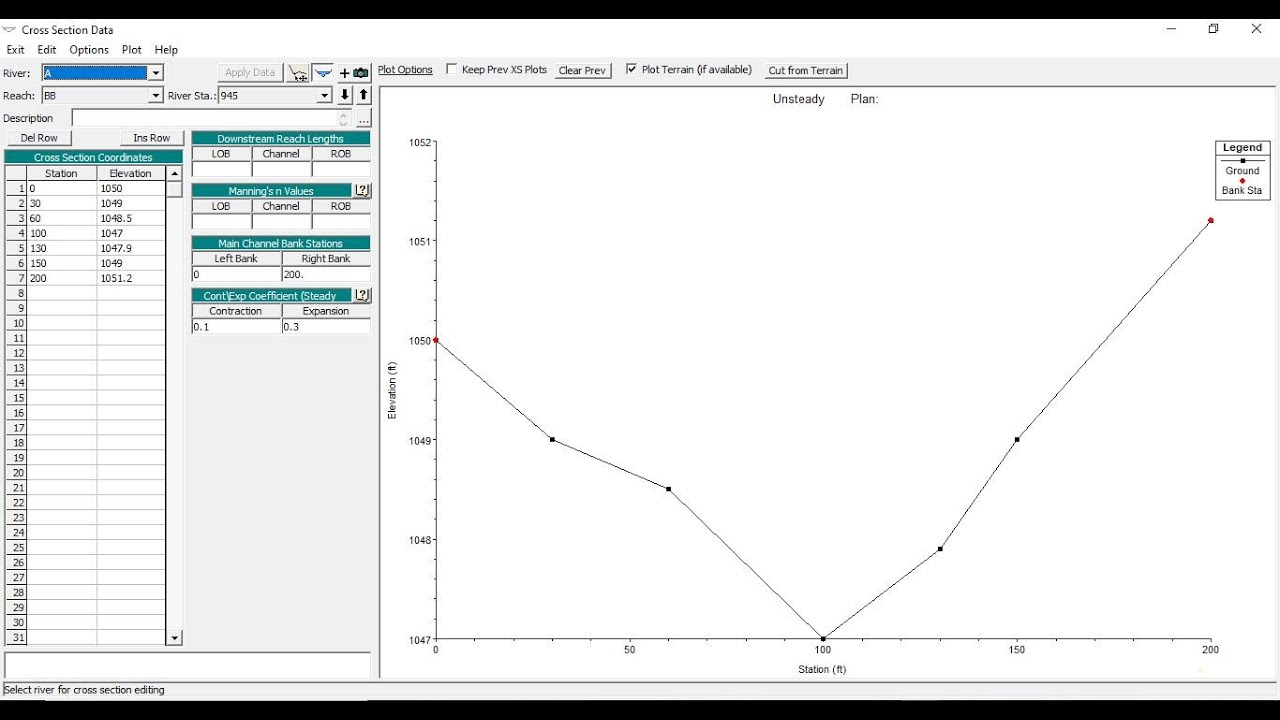Open the Plot Options link
The width and height of the screenshot is (1280, 720).
click(405, 70)
